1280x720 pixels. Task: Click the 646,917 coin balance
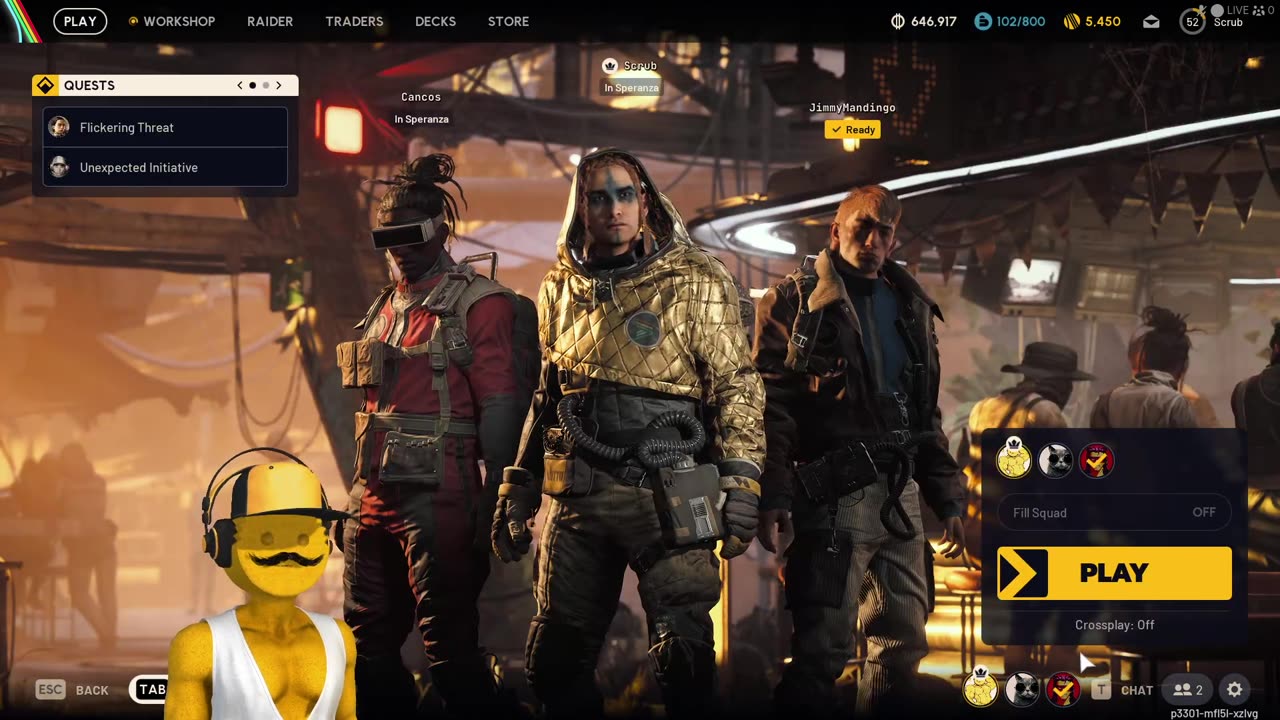[x=933, y=21]
